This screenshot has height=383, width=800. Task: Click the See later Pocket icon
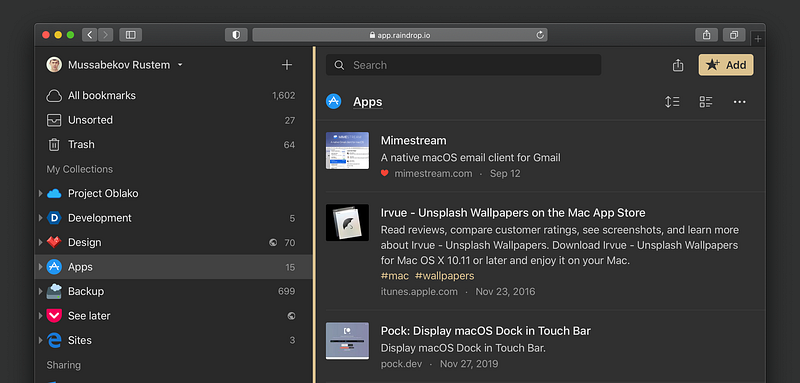tap(54, 316)
